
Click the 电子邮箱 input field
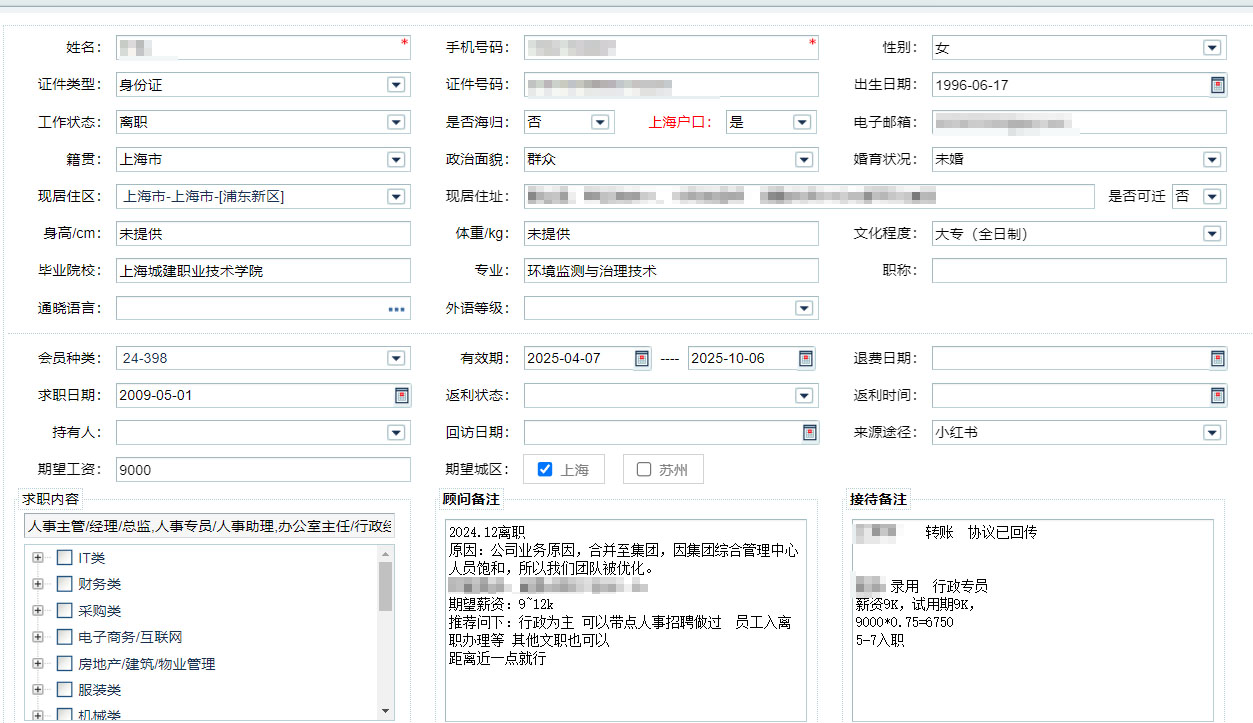(1079, 122)
